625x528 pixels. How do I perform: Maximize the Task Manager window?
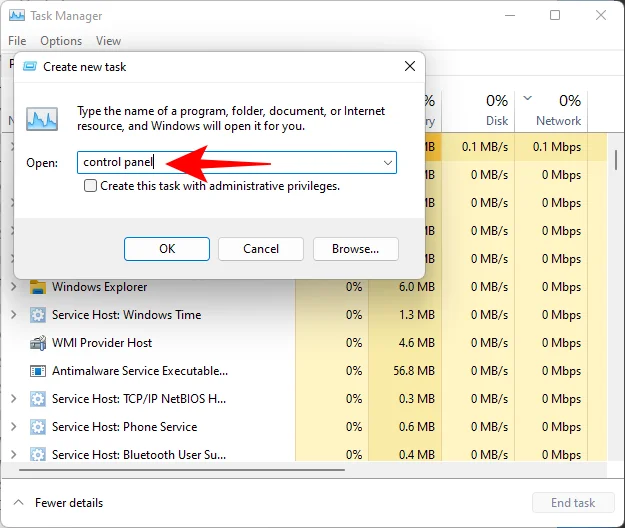[555, 16]
